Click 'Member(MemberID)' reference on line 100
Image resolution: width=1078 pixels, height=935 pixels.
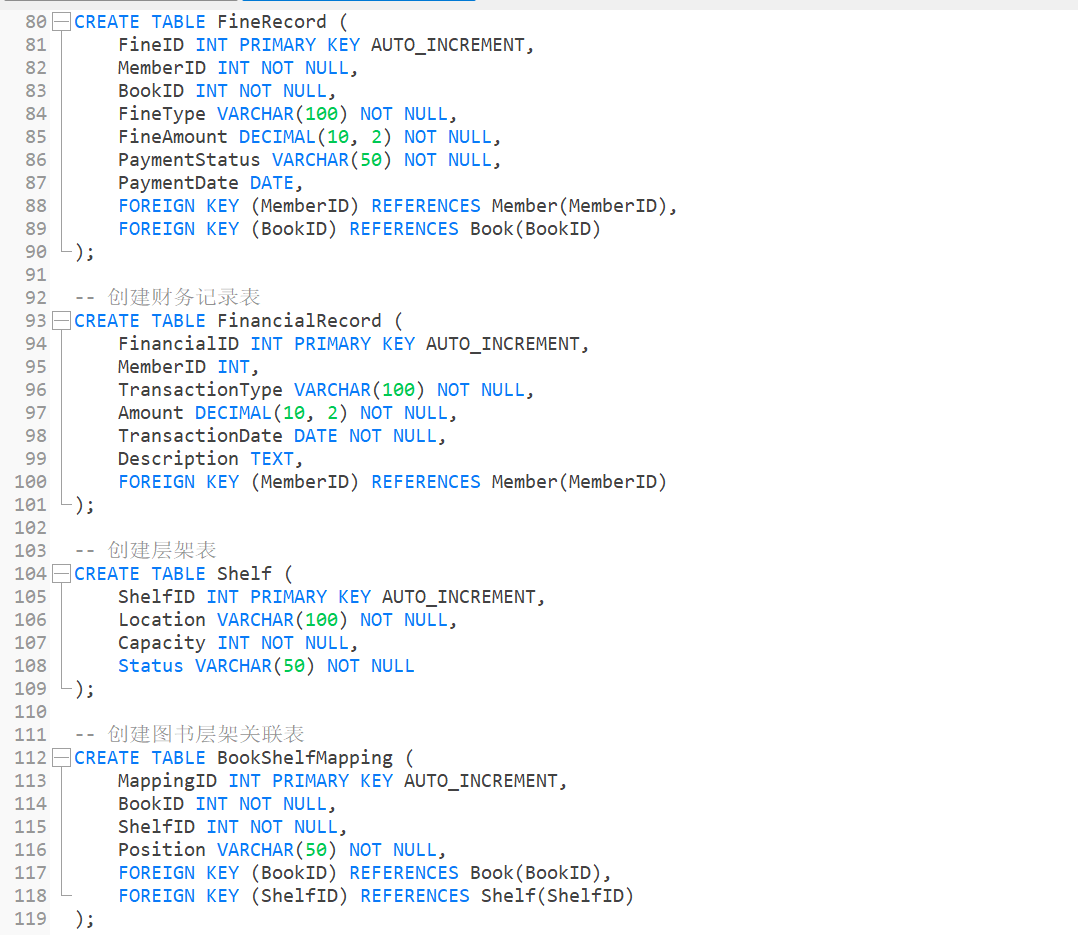coord(579,482)
